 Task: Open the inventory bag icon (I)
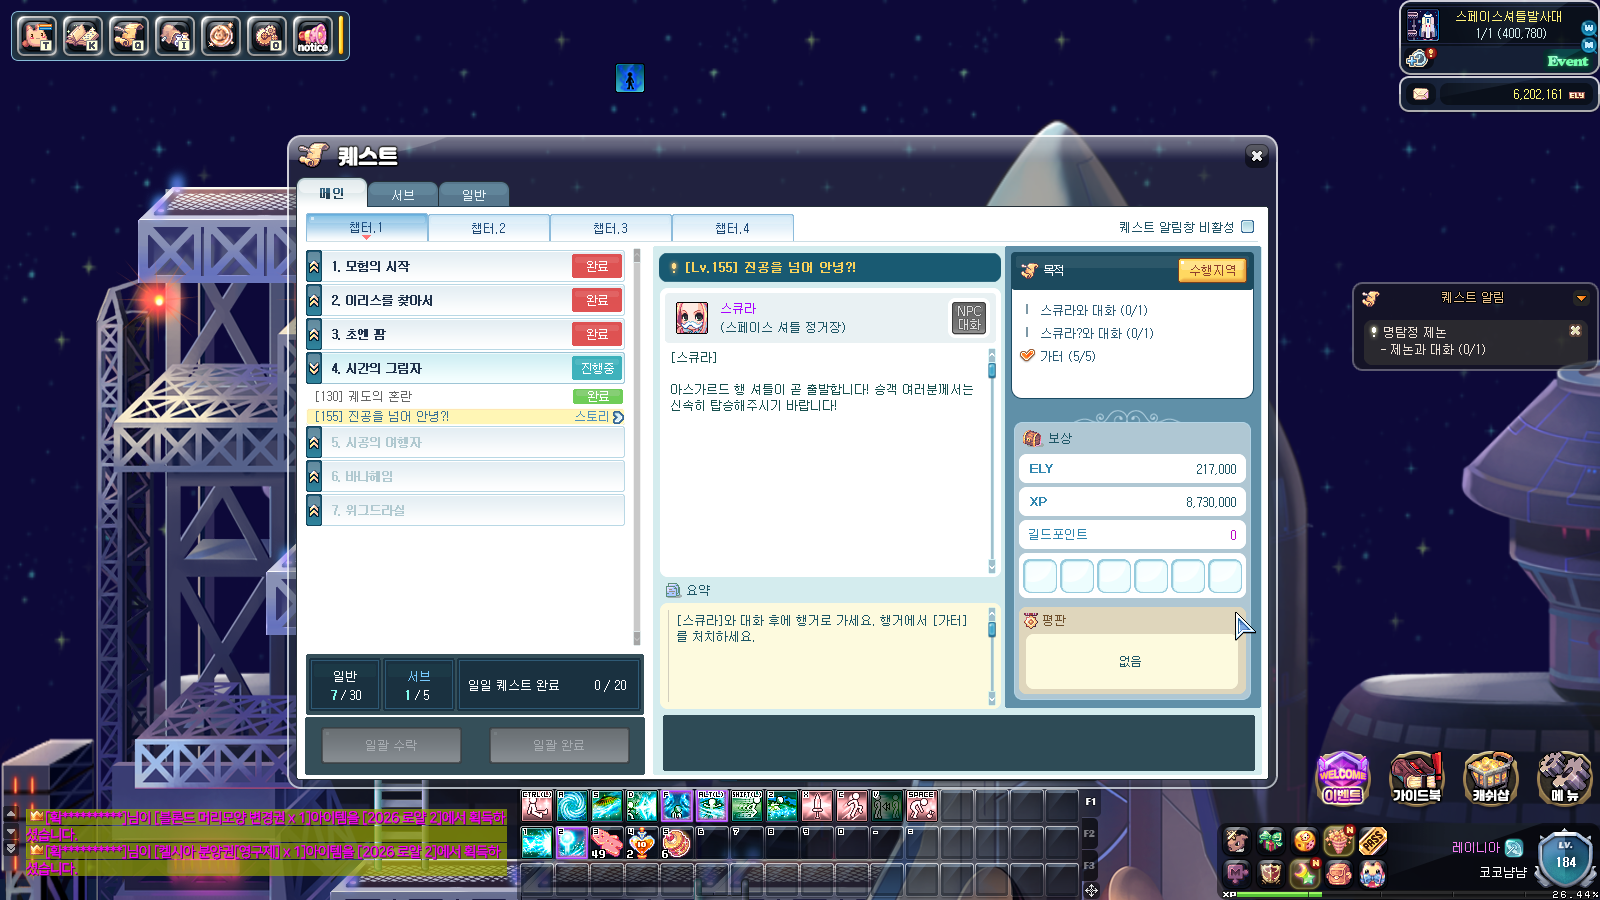pyautogui.click(x=175, y=36)
